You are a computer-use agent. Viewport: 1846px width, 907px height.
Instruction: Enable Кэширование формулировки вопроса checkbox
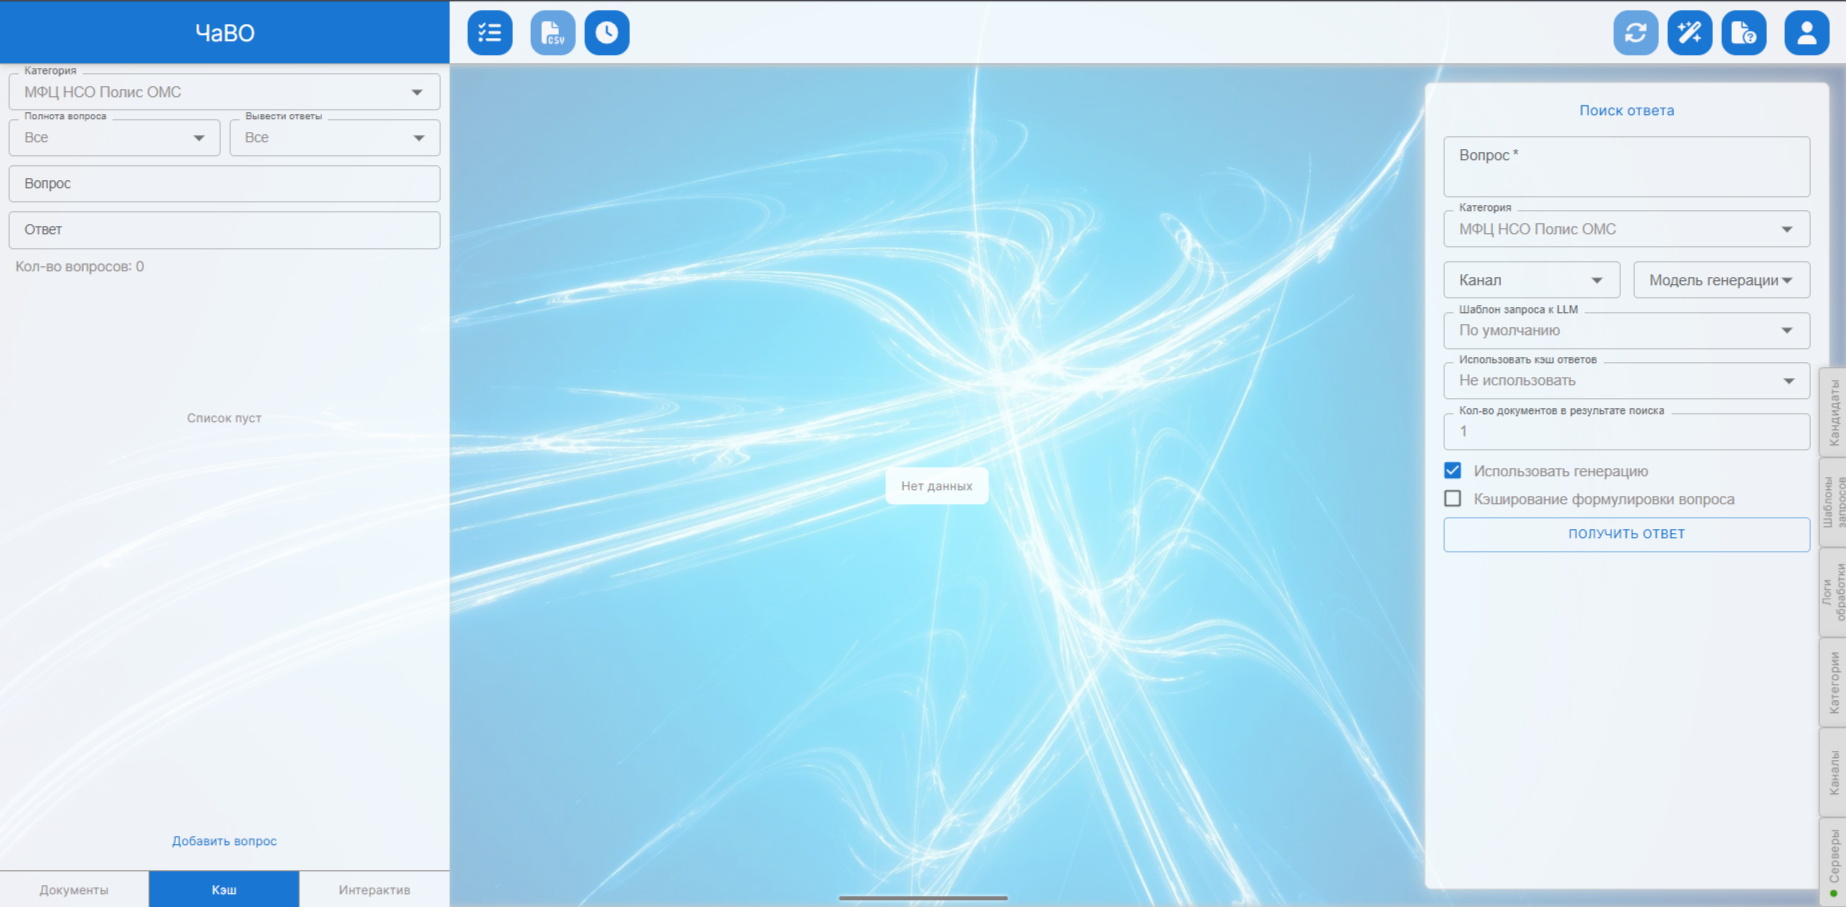tap(1453, 499)
